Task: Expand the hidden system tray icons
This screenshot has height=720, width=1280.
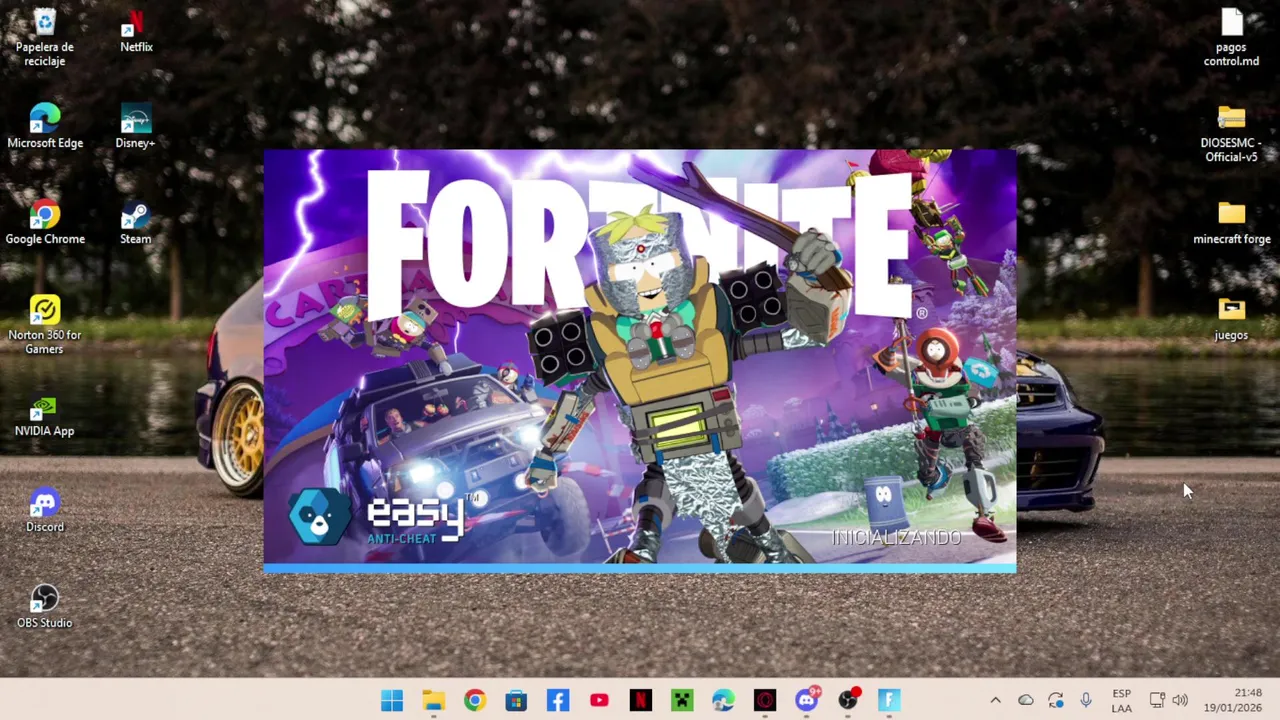Action: 995,700
